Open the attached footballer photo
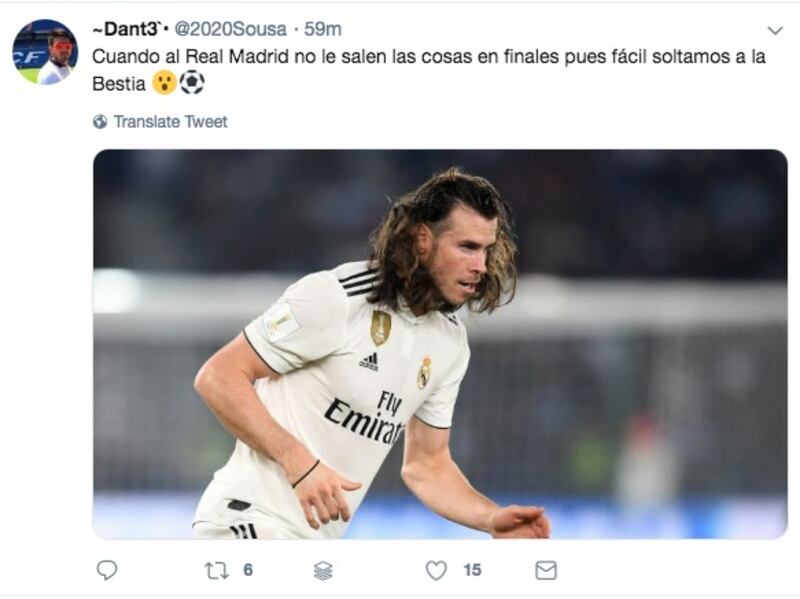Viewport: 800px width, 599px height. tap(440, 344)
